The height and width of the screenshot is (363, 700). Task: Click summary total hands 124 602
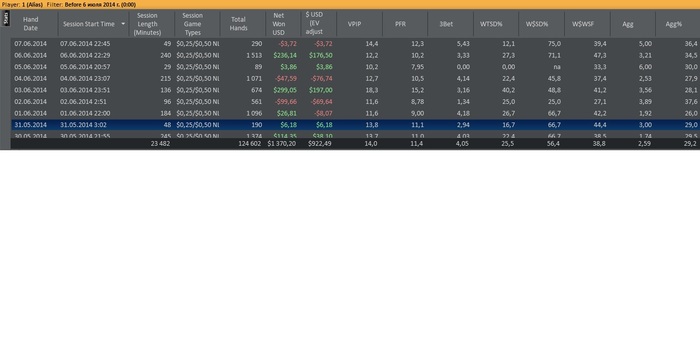[x=250, y=144]
